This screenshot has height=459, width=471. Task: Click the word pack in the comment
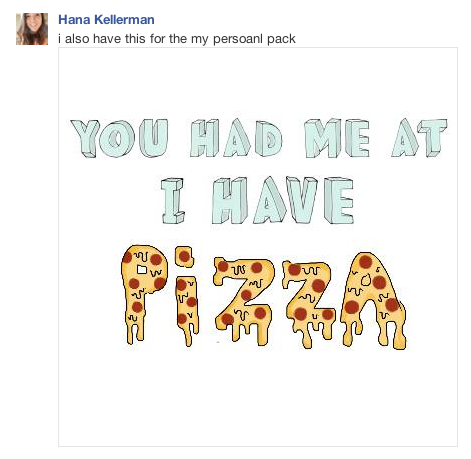[x=281, y=39]
